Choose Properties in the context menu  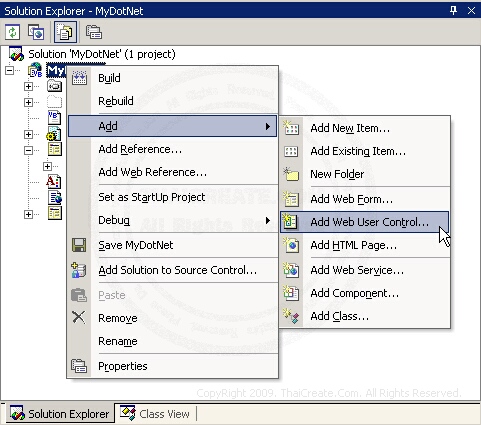[x=173, y=366]
